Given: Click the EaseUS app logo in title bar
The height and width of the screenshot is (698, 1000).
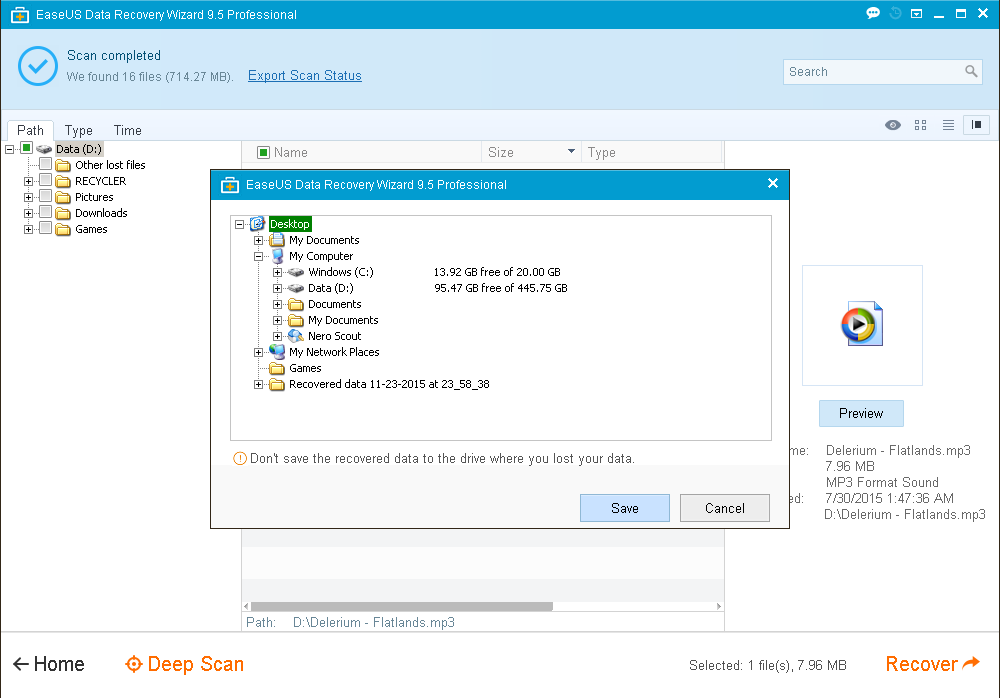Looking at the screenshot, I should [x=20, y=14].
